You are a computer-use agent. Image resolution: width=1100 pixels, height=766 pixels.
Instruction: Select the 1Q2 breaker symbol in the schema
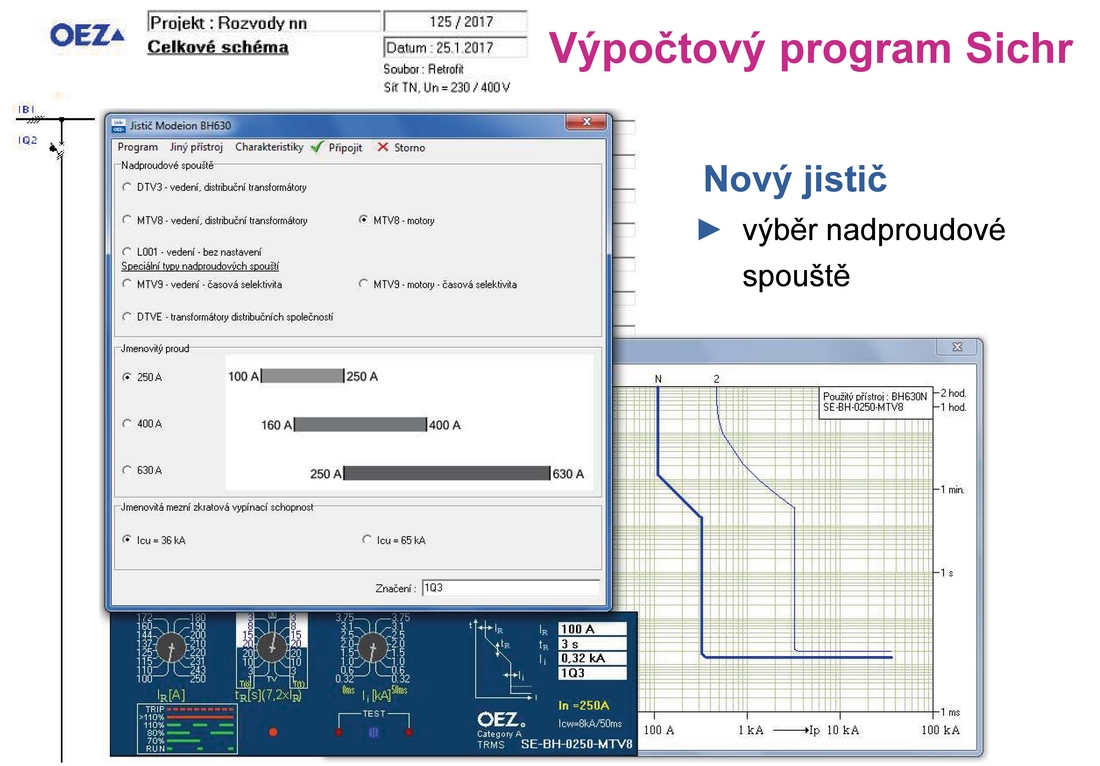(58, 149)
